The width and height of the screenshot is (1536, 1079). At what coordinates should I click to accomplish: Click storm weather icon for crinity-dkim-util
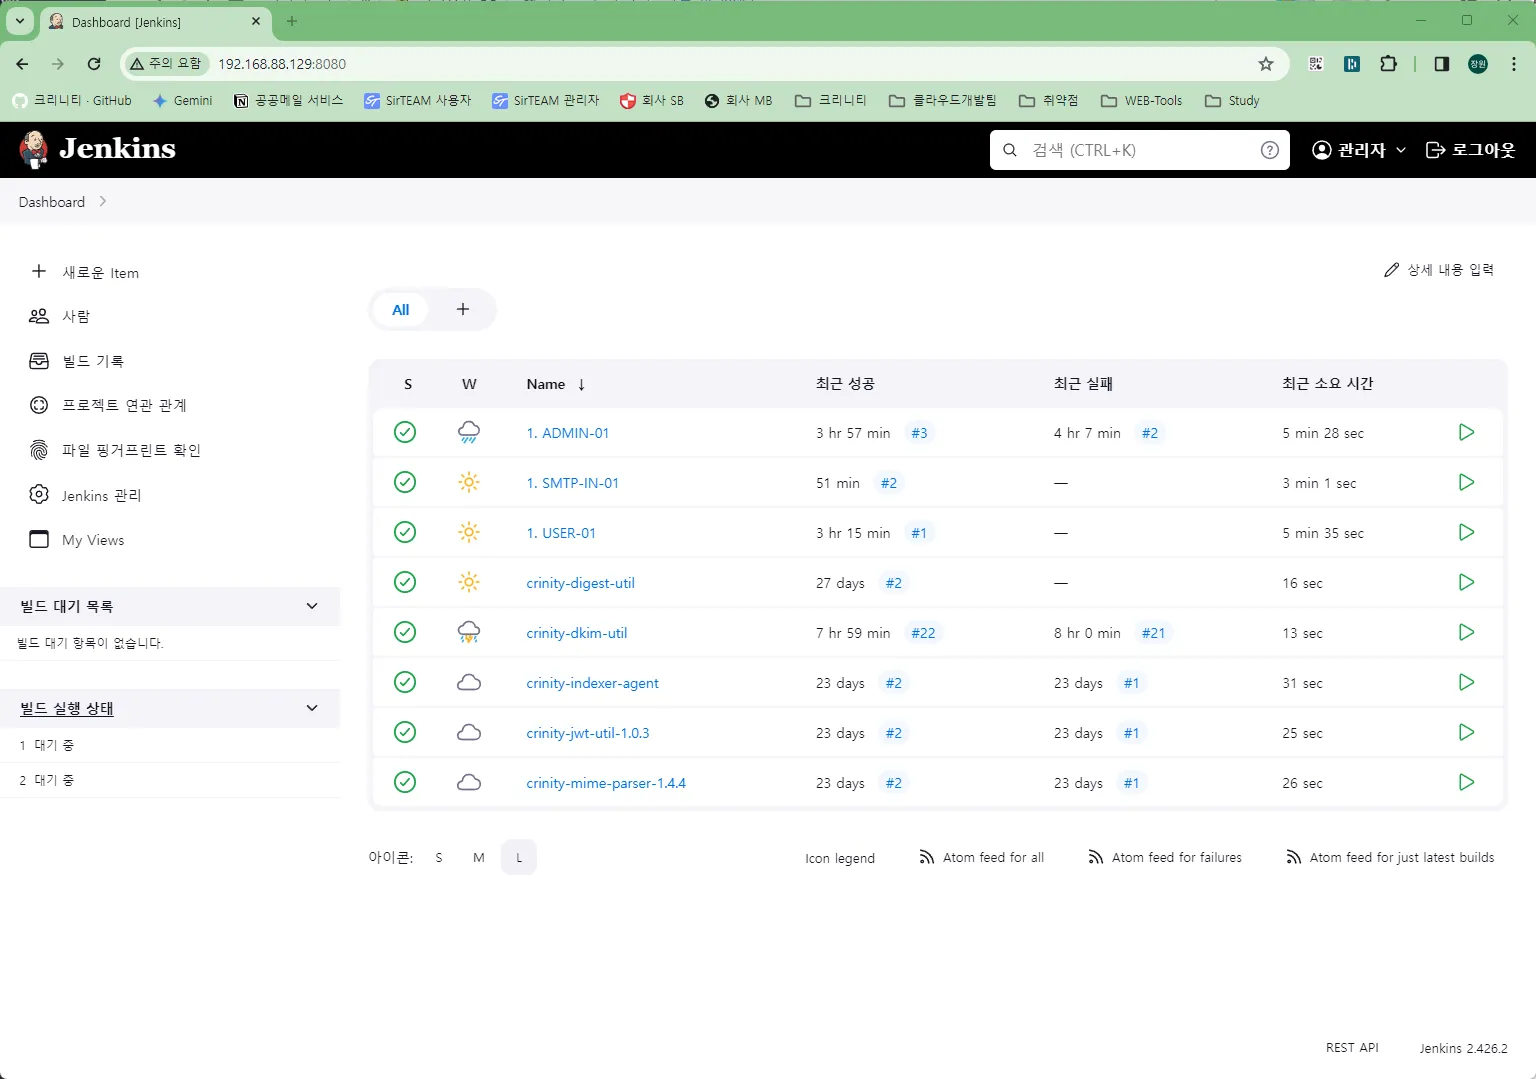point(469,632)
